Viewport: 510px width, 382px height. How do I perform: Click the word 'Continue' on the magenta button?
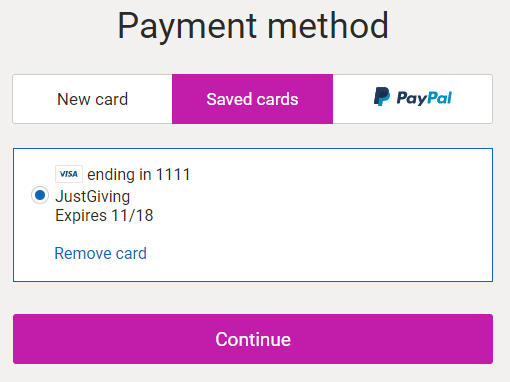[x=253, y=339]
